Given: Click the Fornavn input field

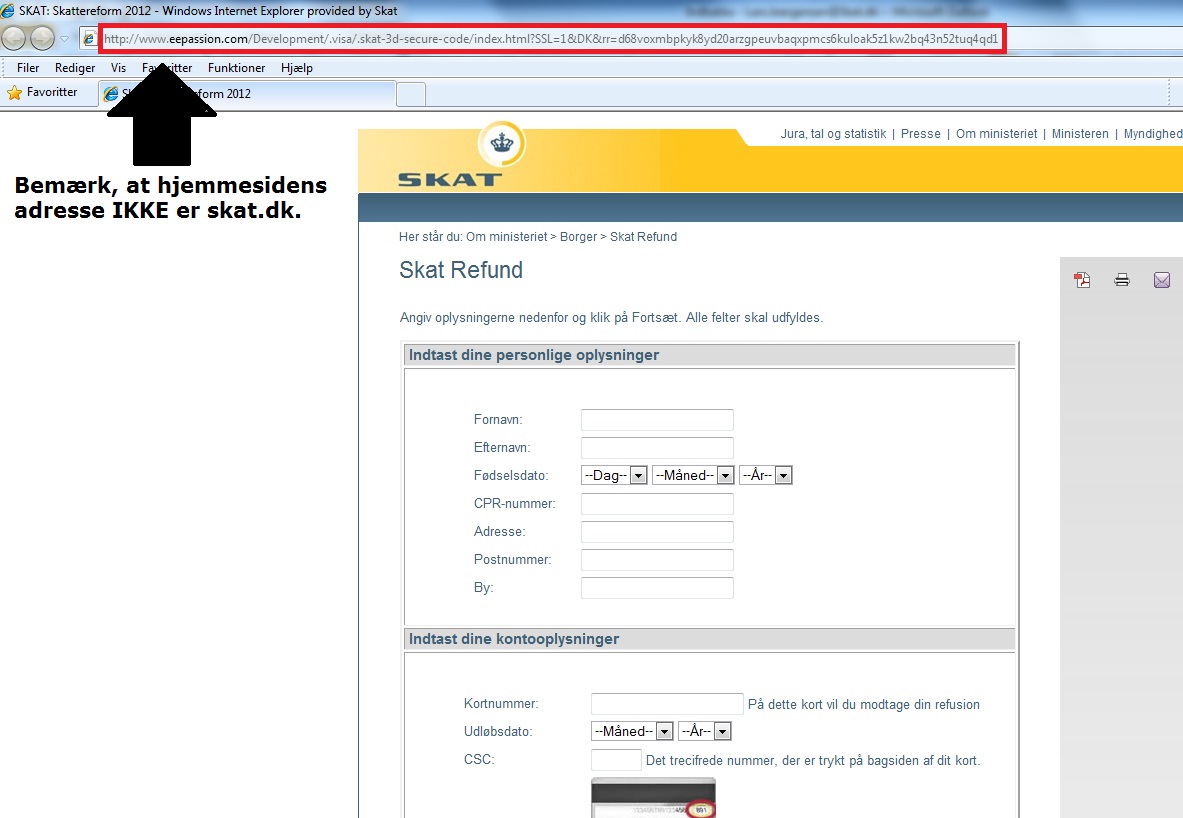Looking at the screenshot, I should (x=657, y=420).
